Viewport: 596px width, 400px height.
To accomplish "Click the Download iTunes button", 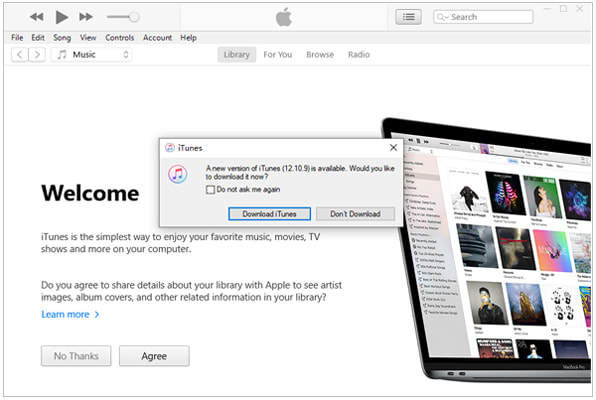I will coord(269,214).
